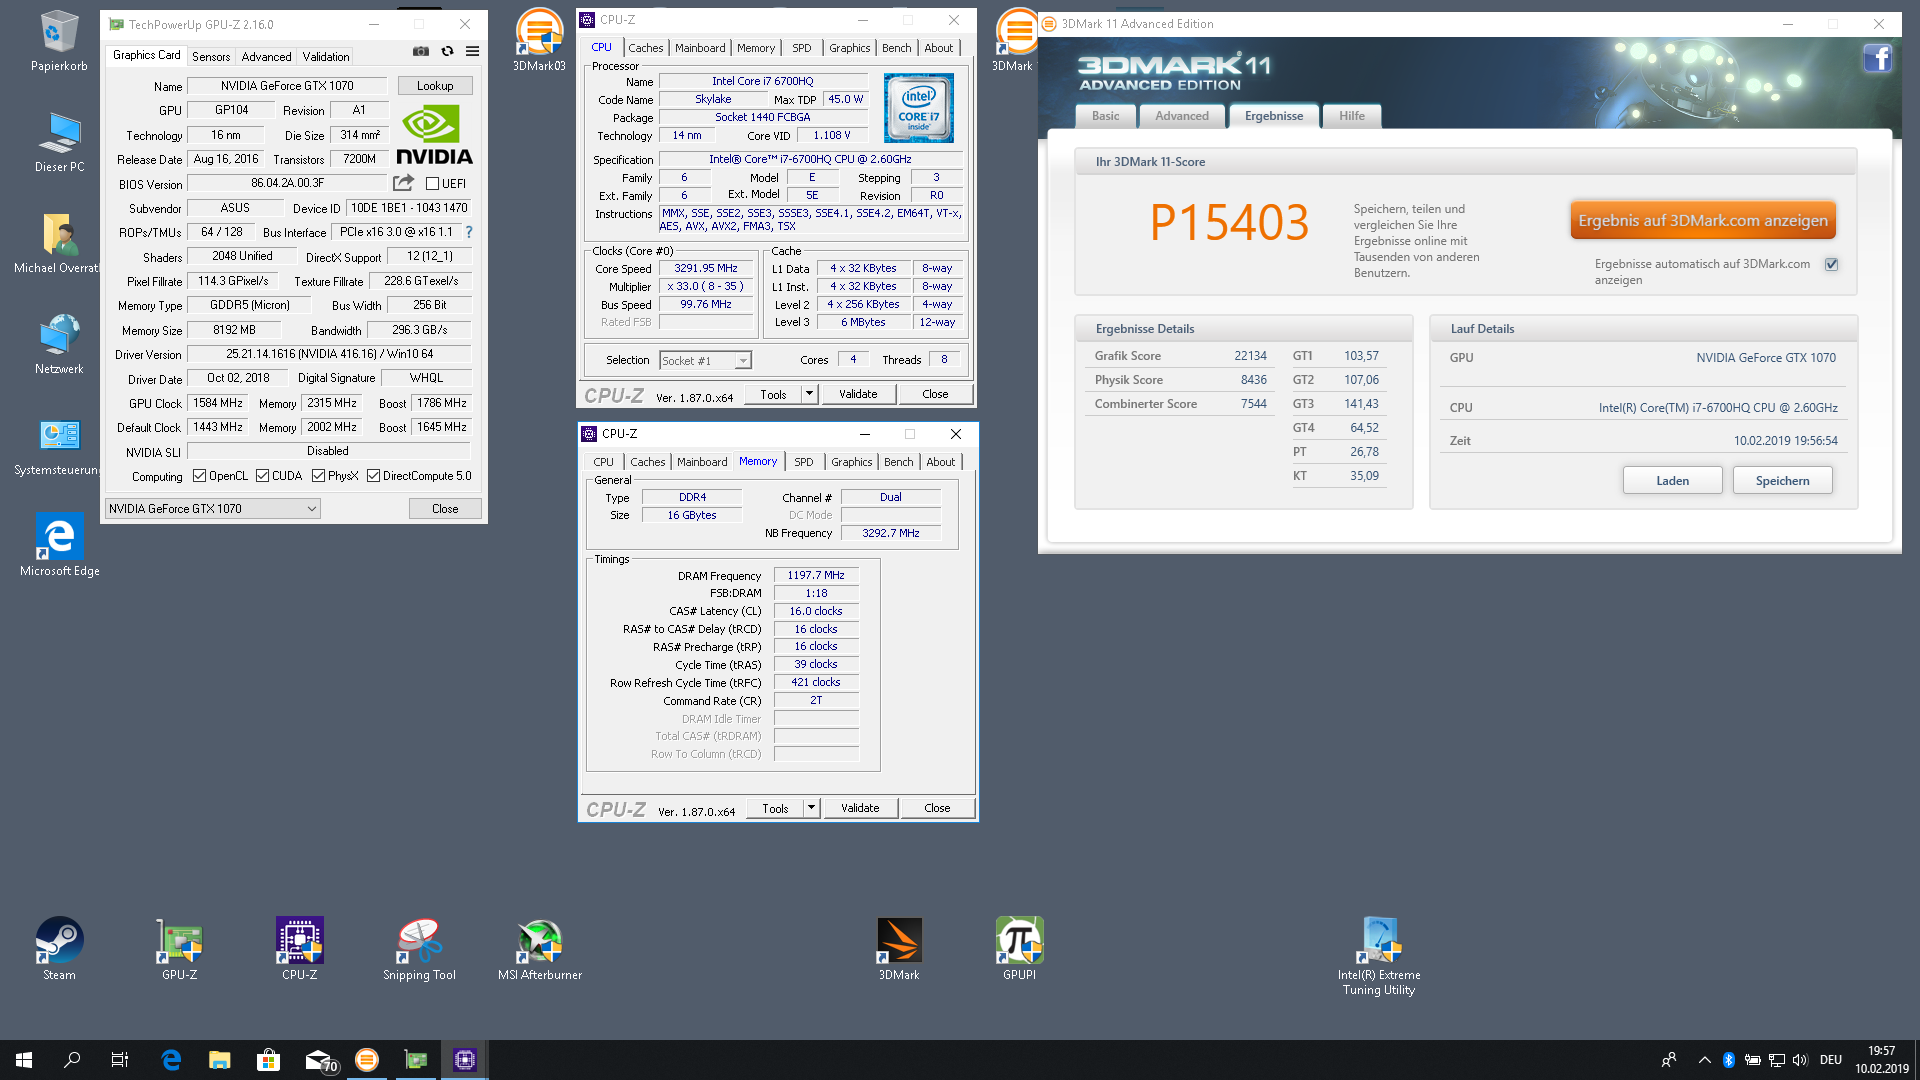The width and height of the screenshot is (1920, 1080).
Task: Select the CPU-Z desktop shortcut
Action: [300, 949]
